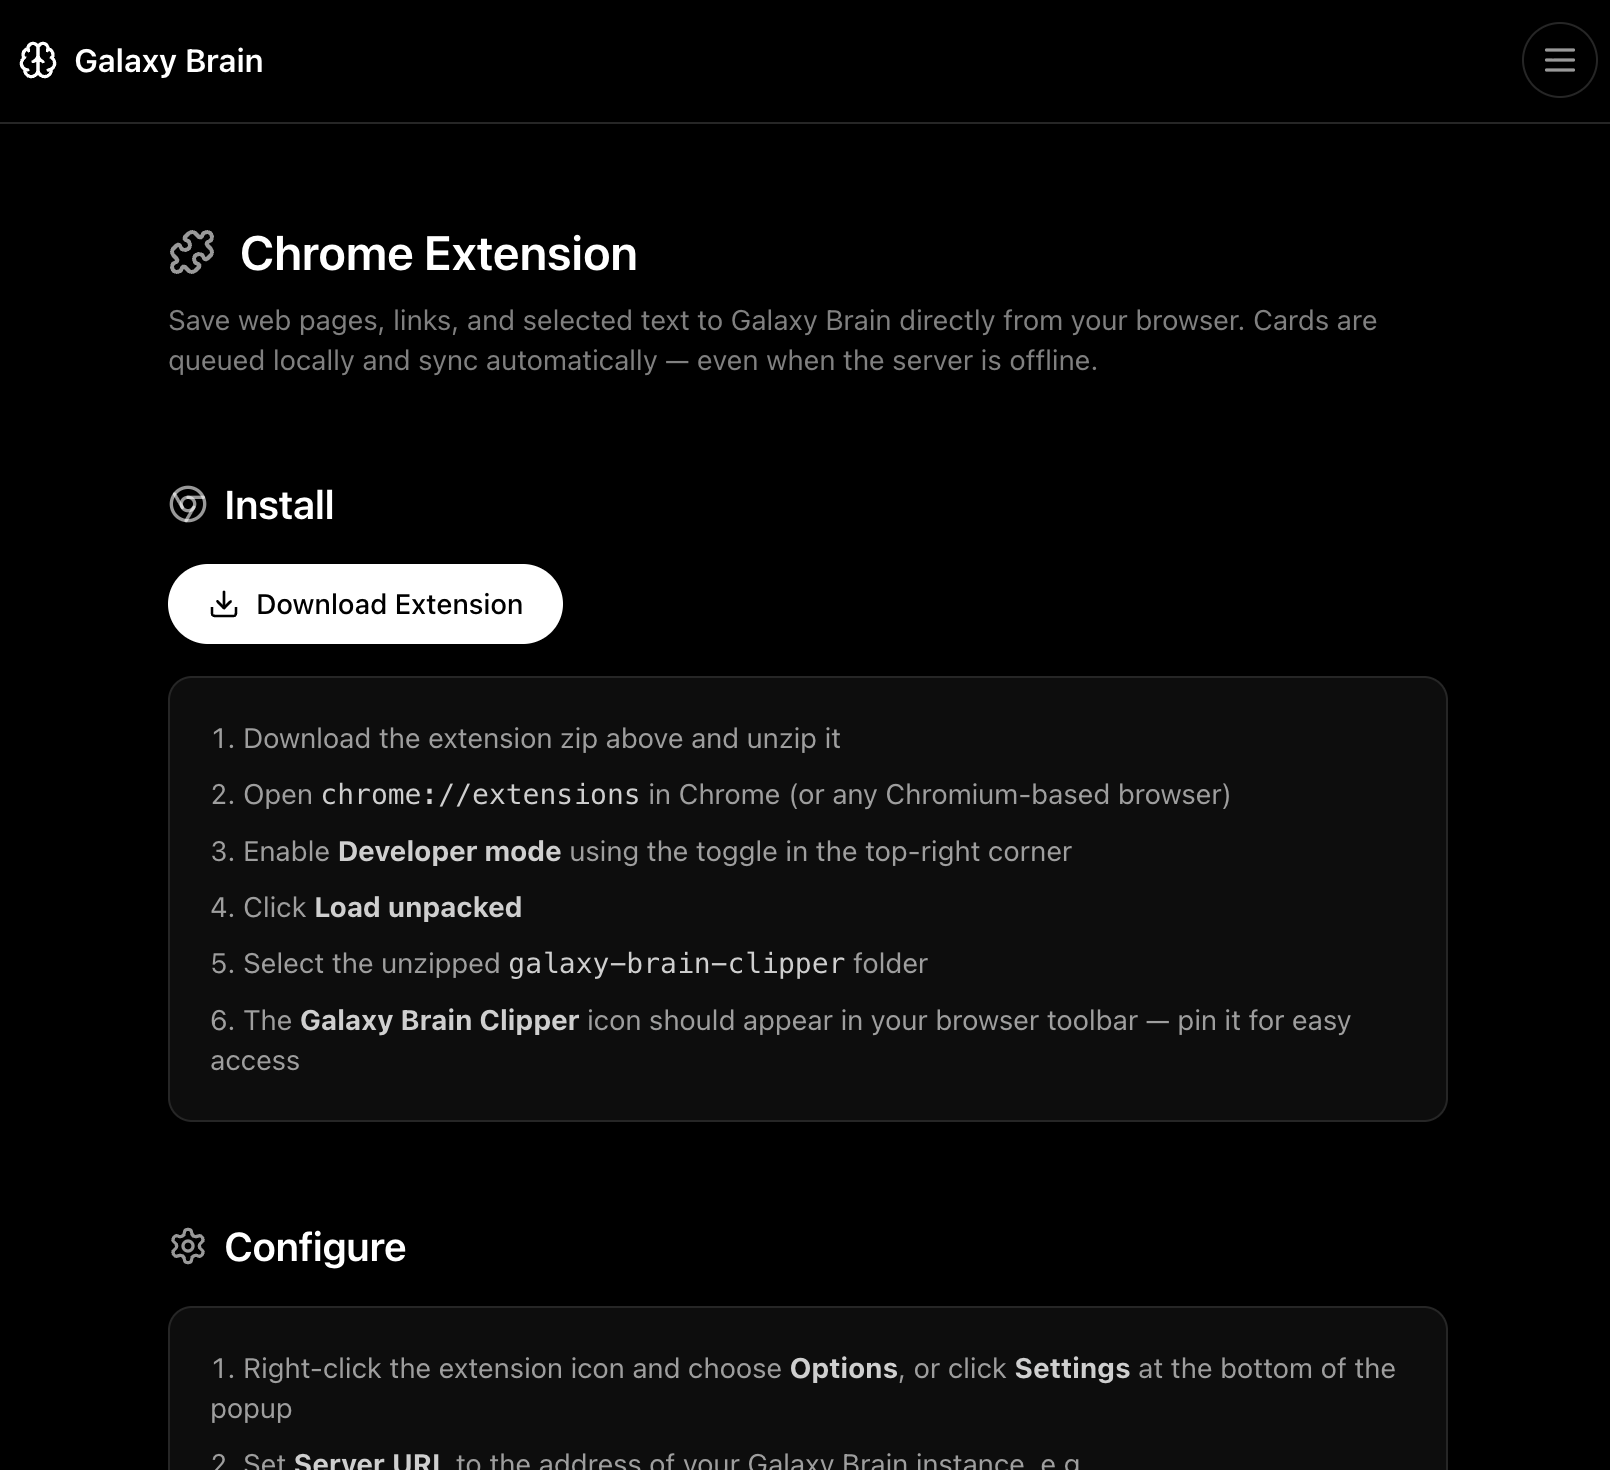Viewport: 1610px width, 1470px height.
Task: Click the Galaxy Brain brain logo icon
Action: [38, 61]
